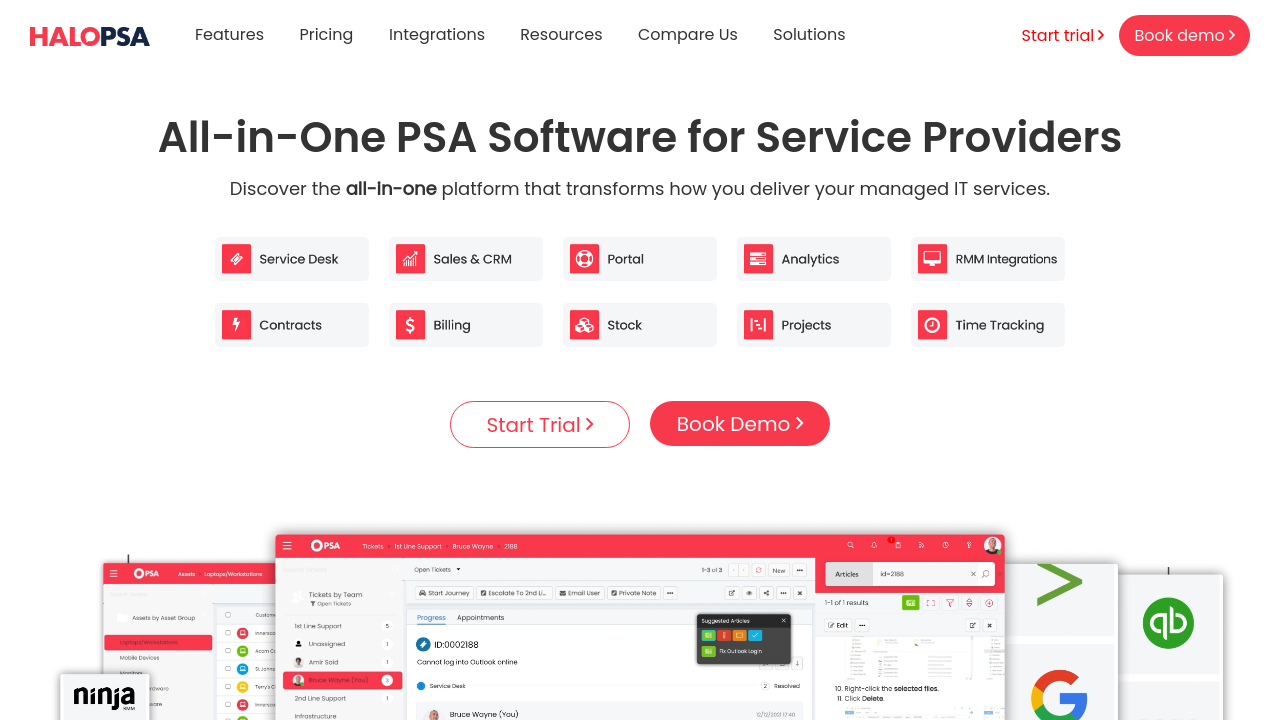Select the Portal lifebuoy icon
The height and width of the screenshot is (720, 1280).
[584, 259]
